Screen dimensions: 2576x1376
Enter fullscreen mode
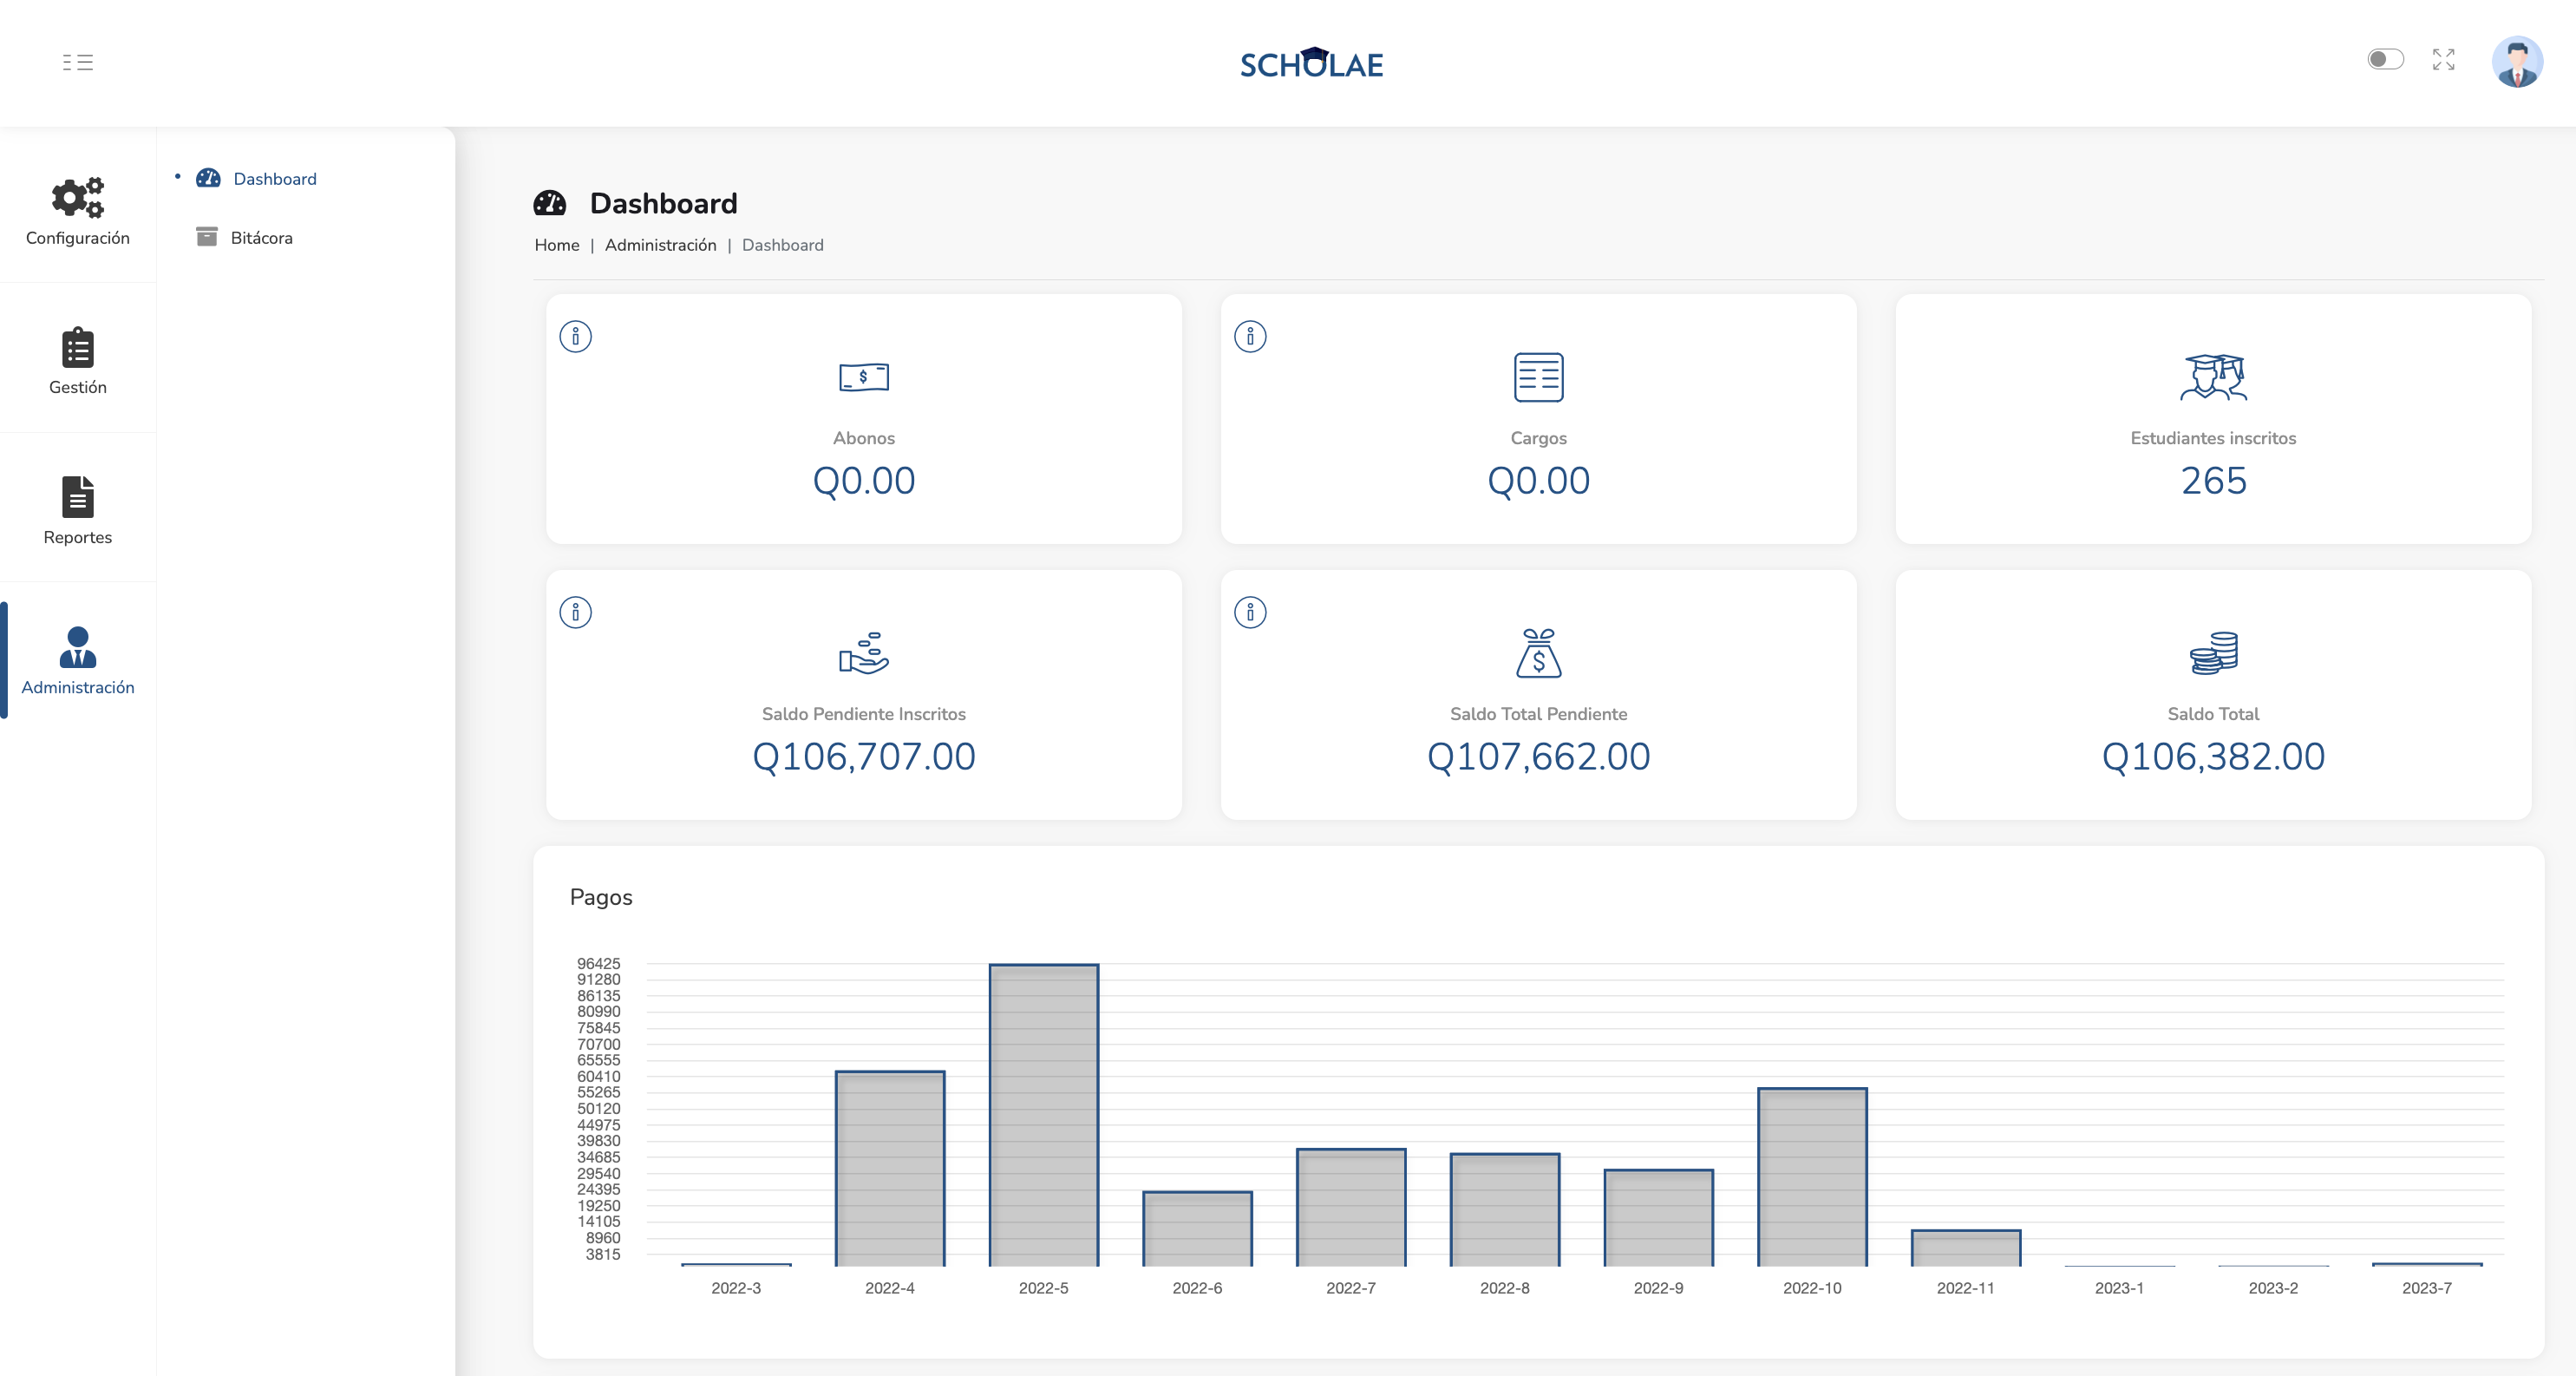(x=2444, y=61)
